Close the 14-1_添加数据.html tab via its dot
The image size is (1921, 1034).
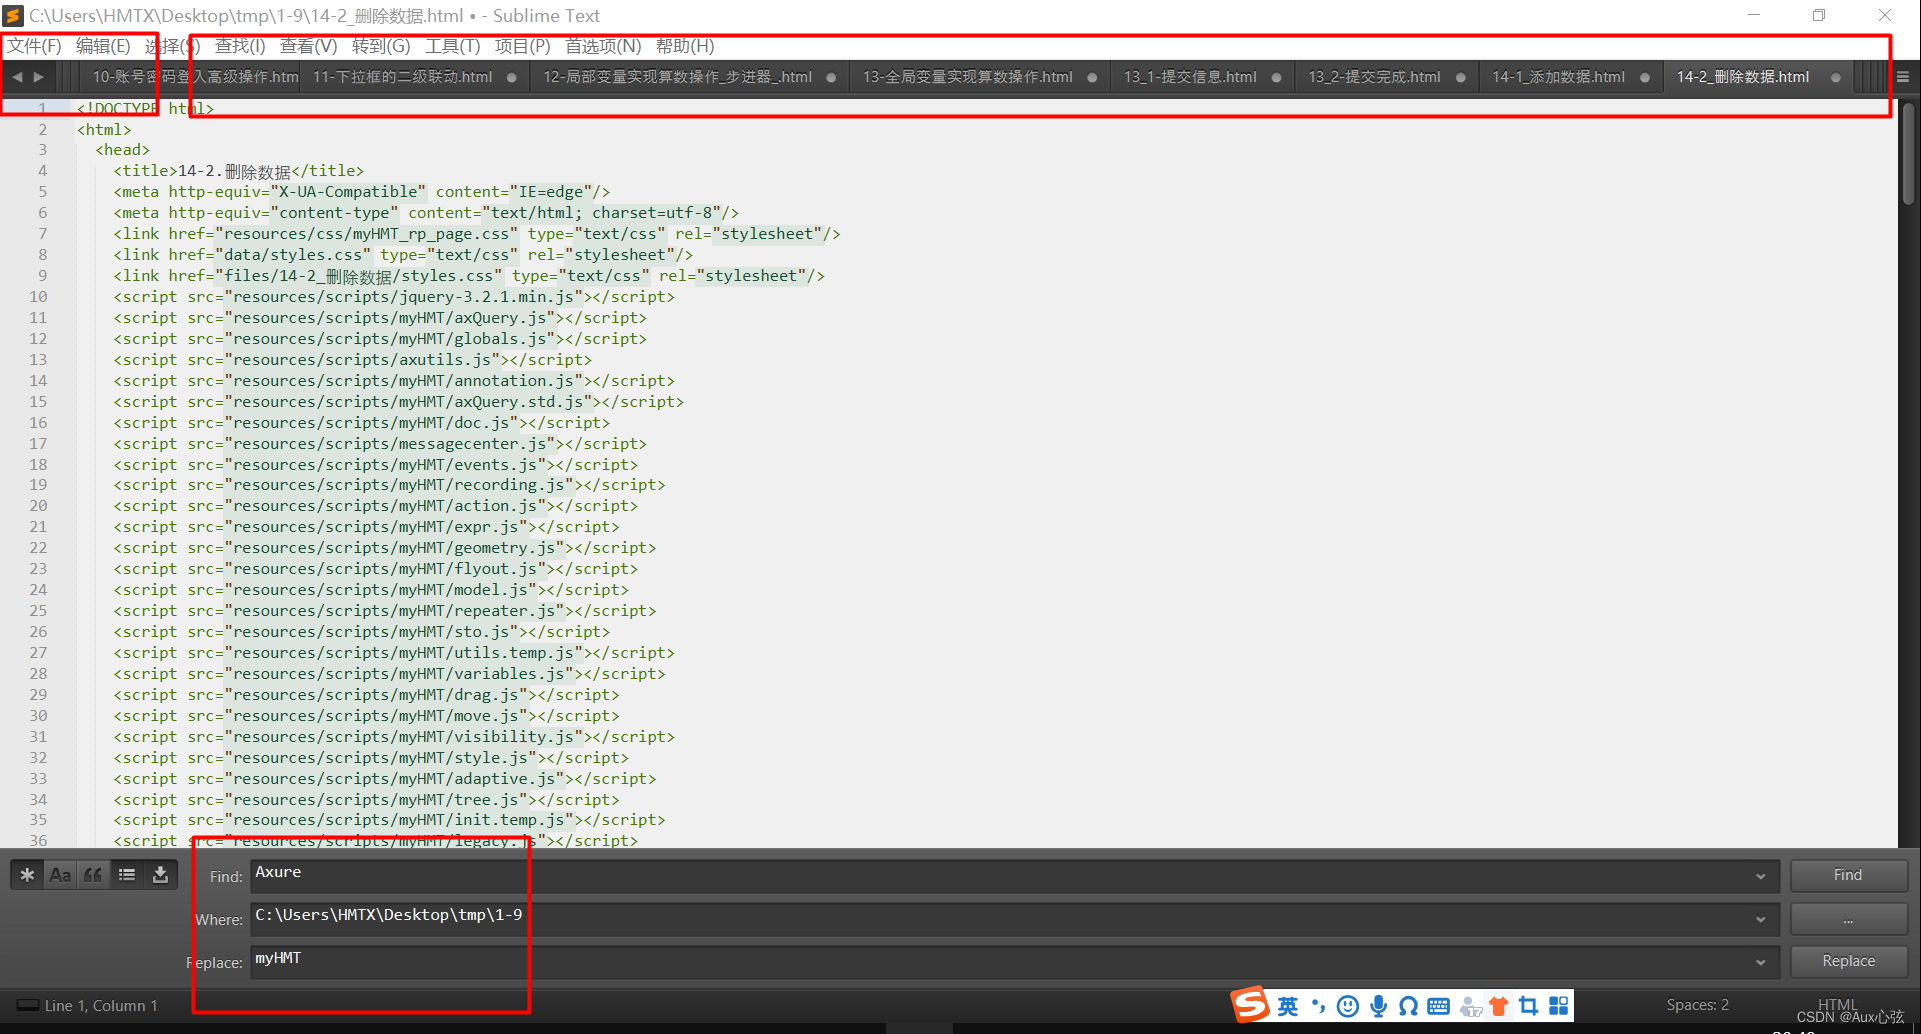1645,78
